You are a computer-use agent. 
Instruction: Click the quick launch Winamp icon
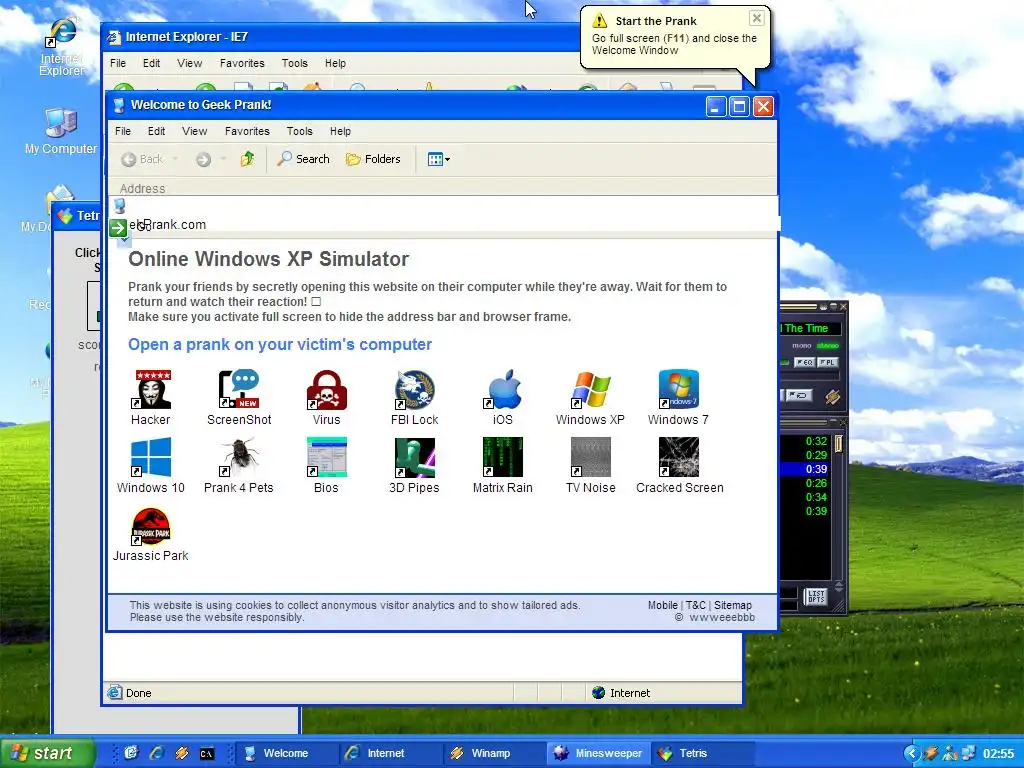[x=182, y=754]
